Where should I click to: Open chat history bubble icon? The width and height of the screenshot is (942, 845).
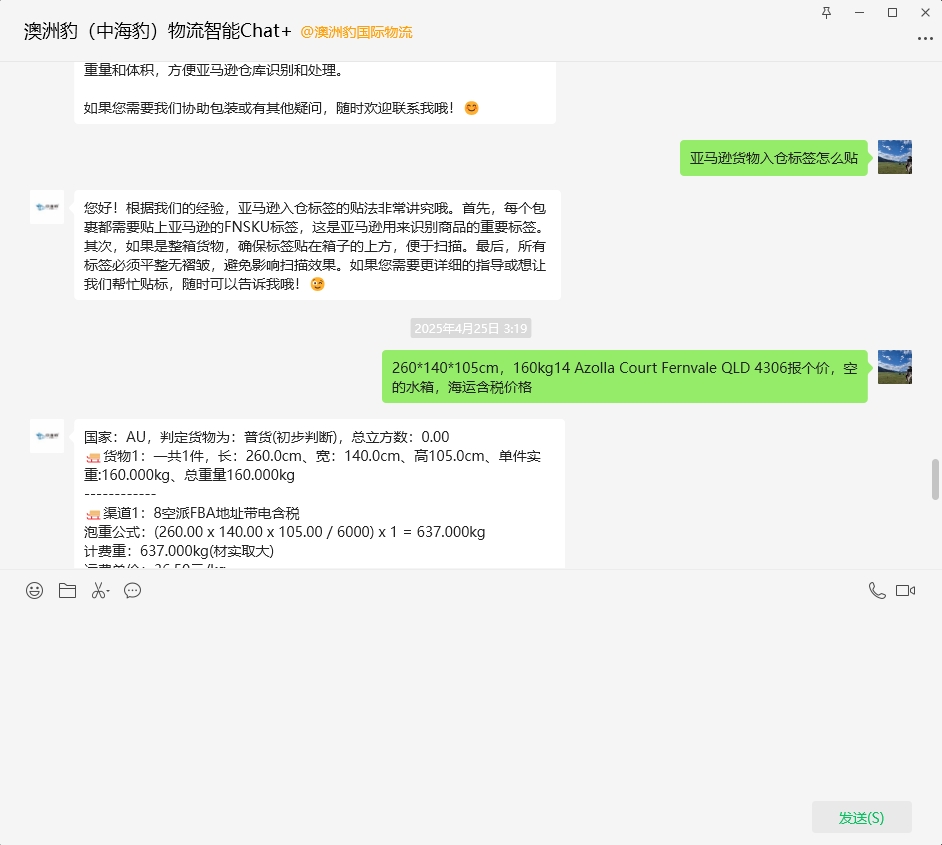(x=132, y=591)
